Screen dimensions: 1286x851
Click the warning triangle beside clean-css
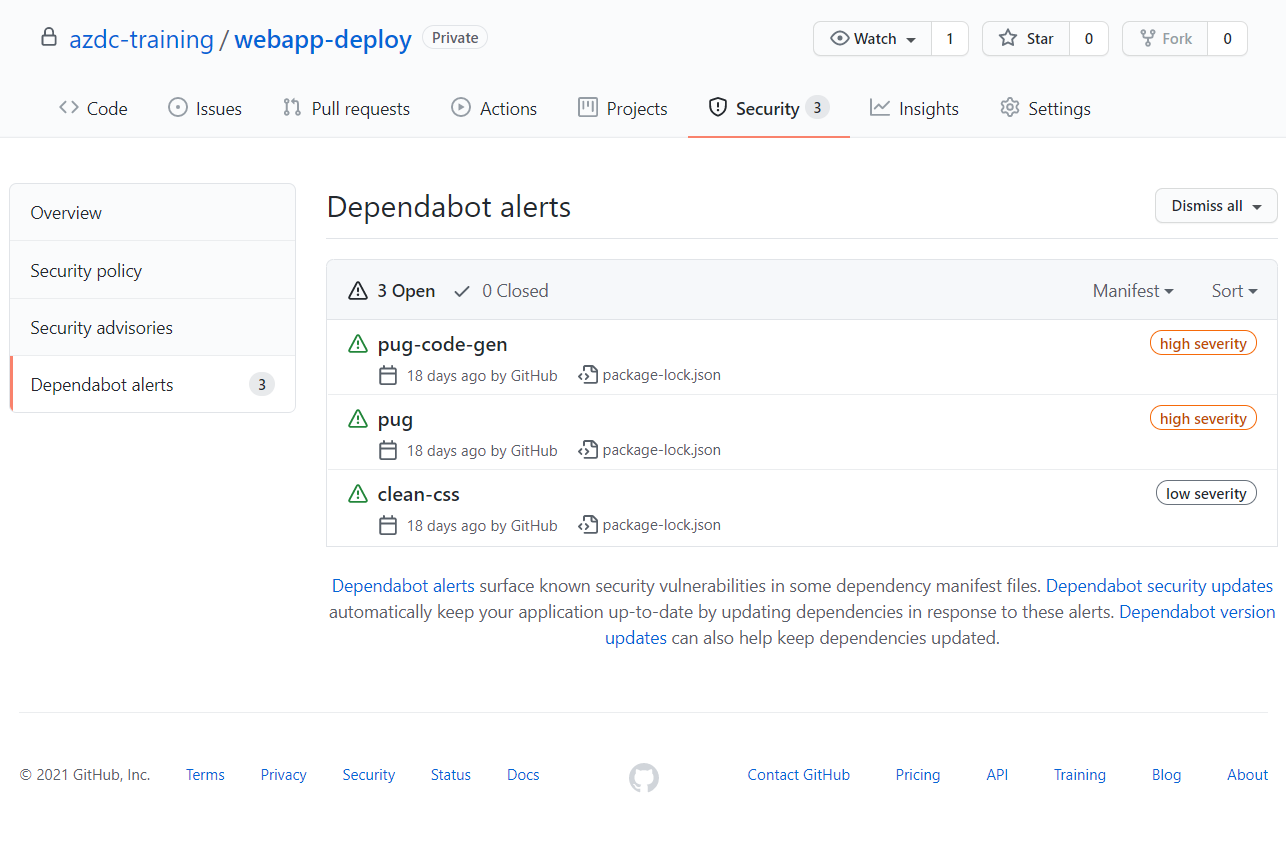358,493
